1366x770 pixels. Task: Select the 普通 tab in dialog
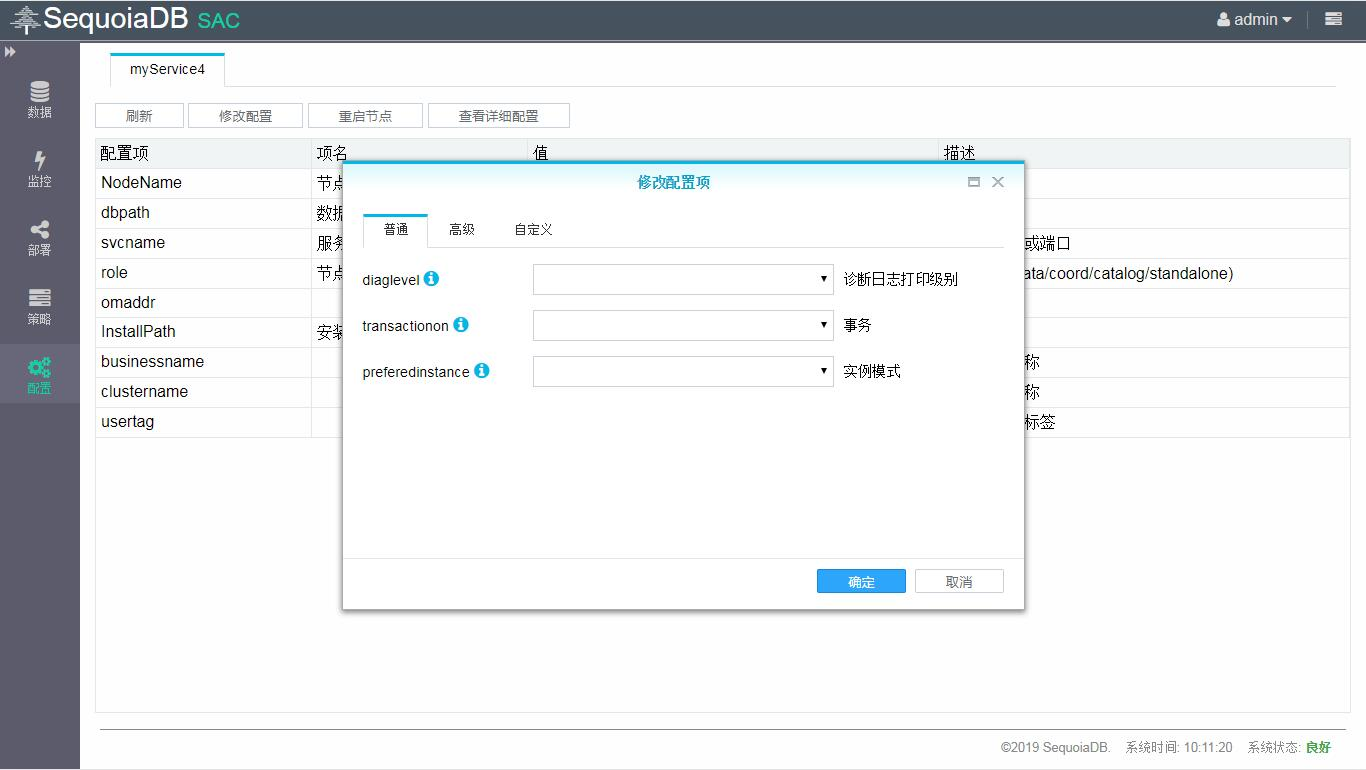[x=396, y=230]
